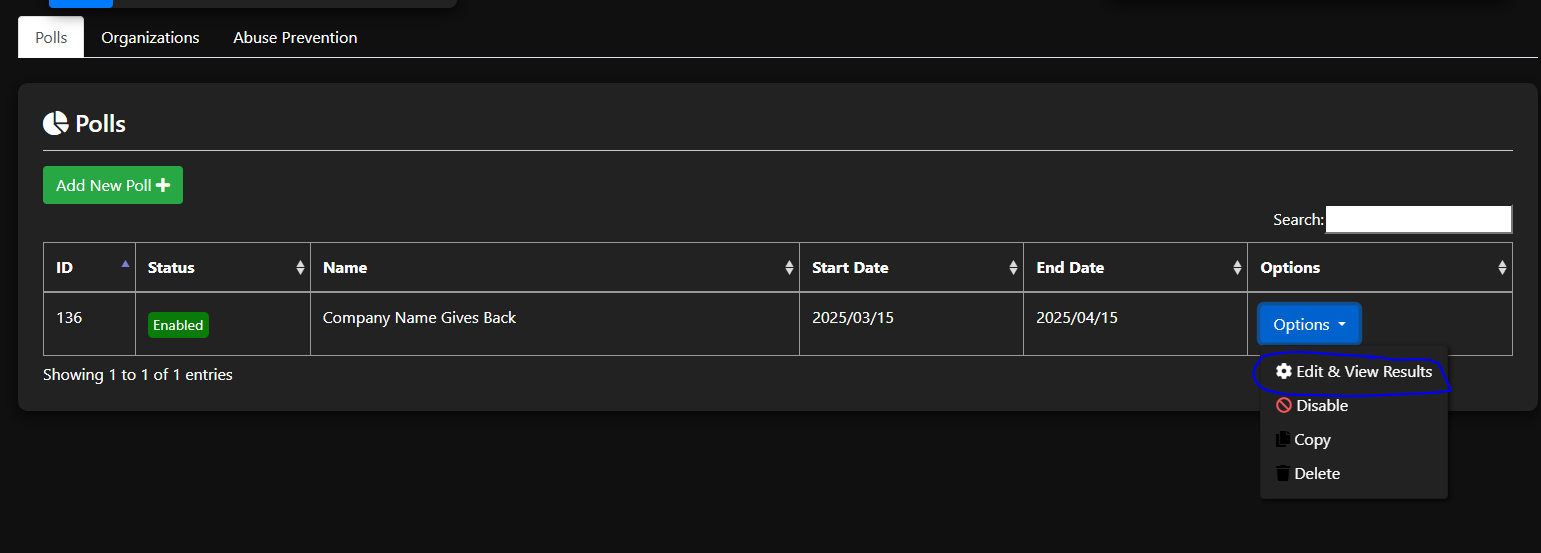Click the Status column sort arrows

coord(300,268)
